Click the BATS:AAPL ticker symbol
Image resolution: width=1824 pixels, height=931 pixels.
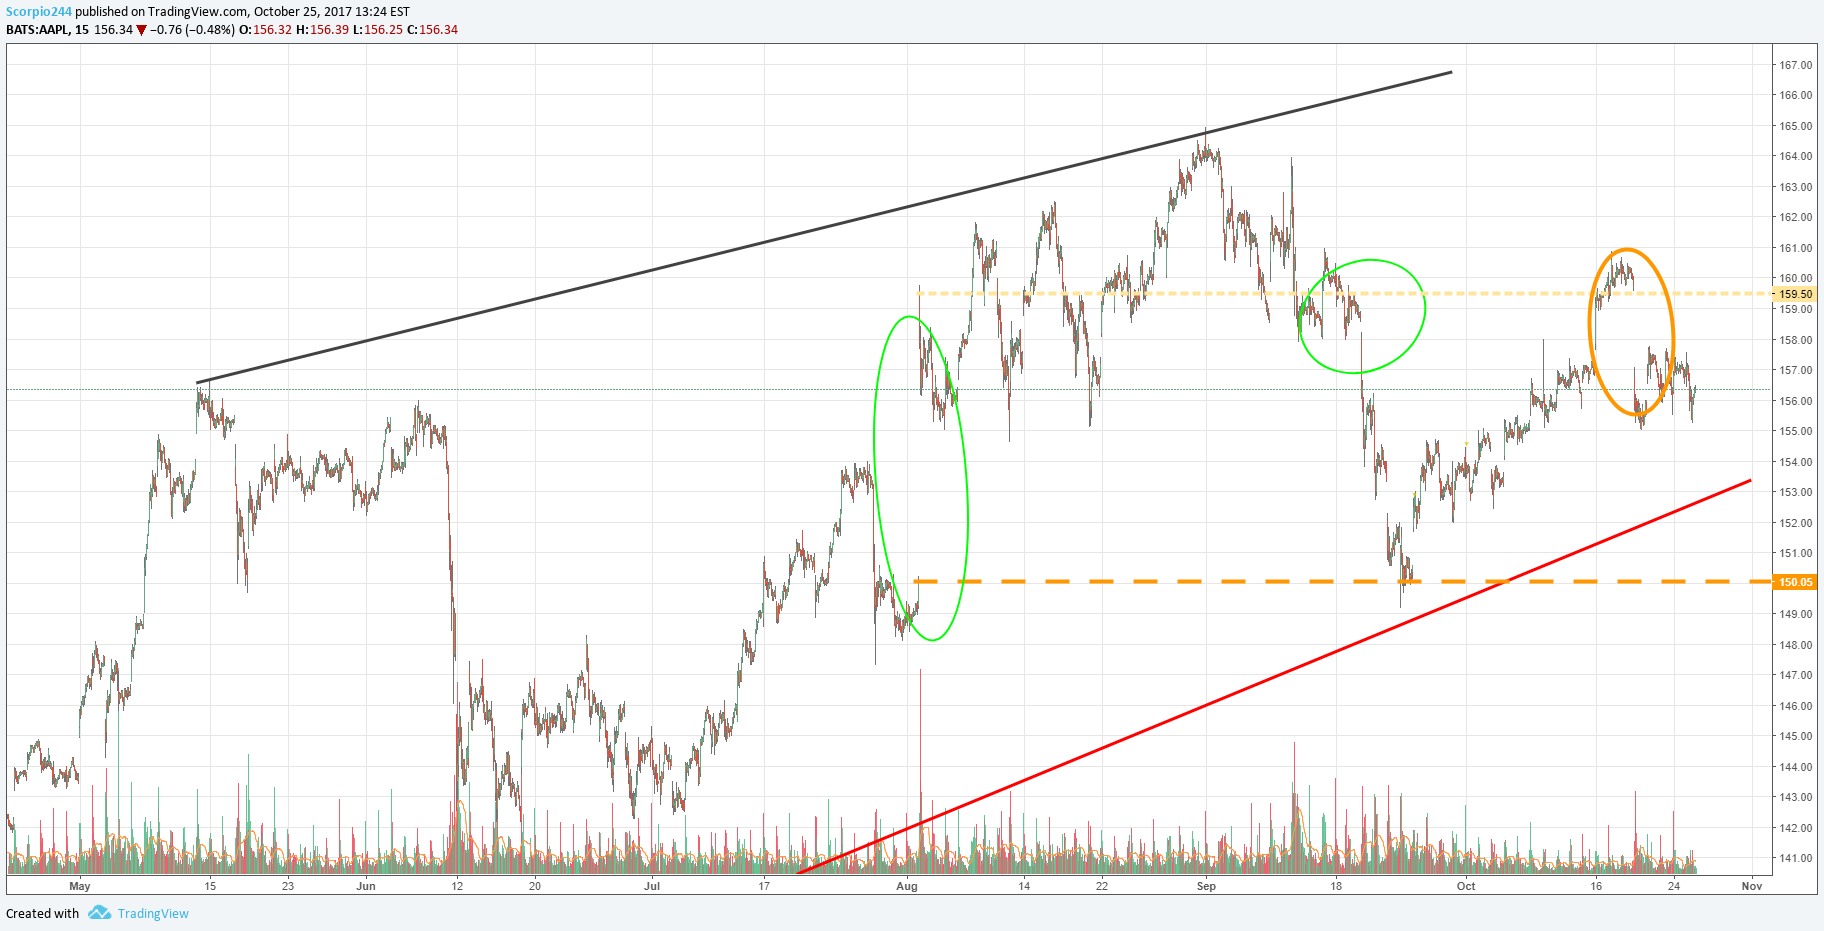tap(39, 30)
